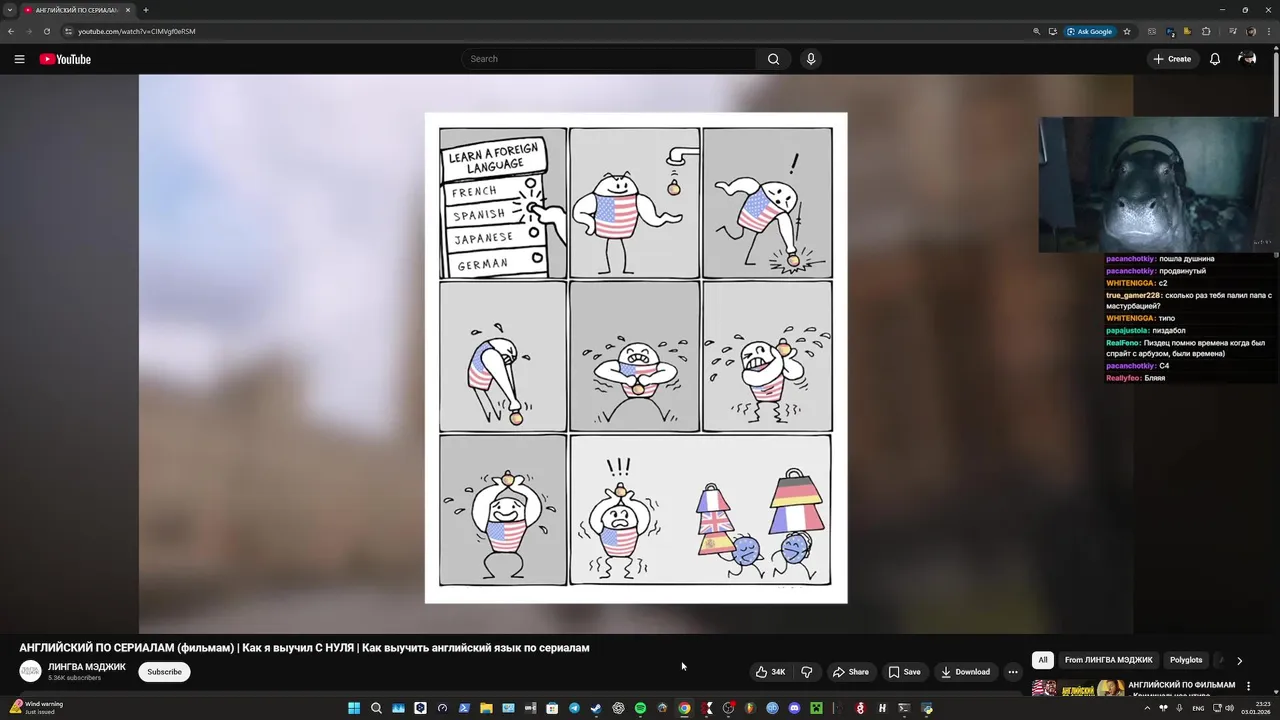
Task: Dislike the video
Action: pos(807,672)
